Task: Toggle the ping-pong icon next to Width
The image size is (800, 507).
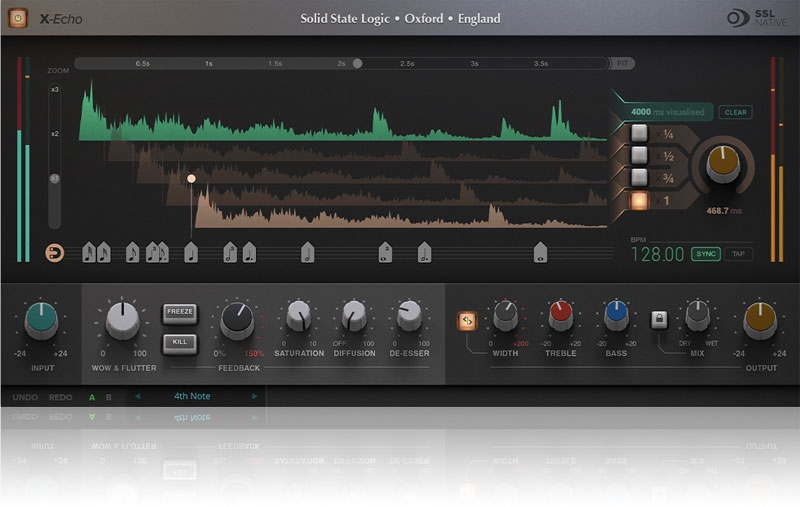Action: click(x=467, y=321)
